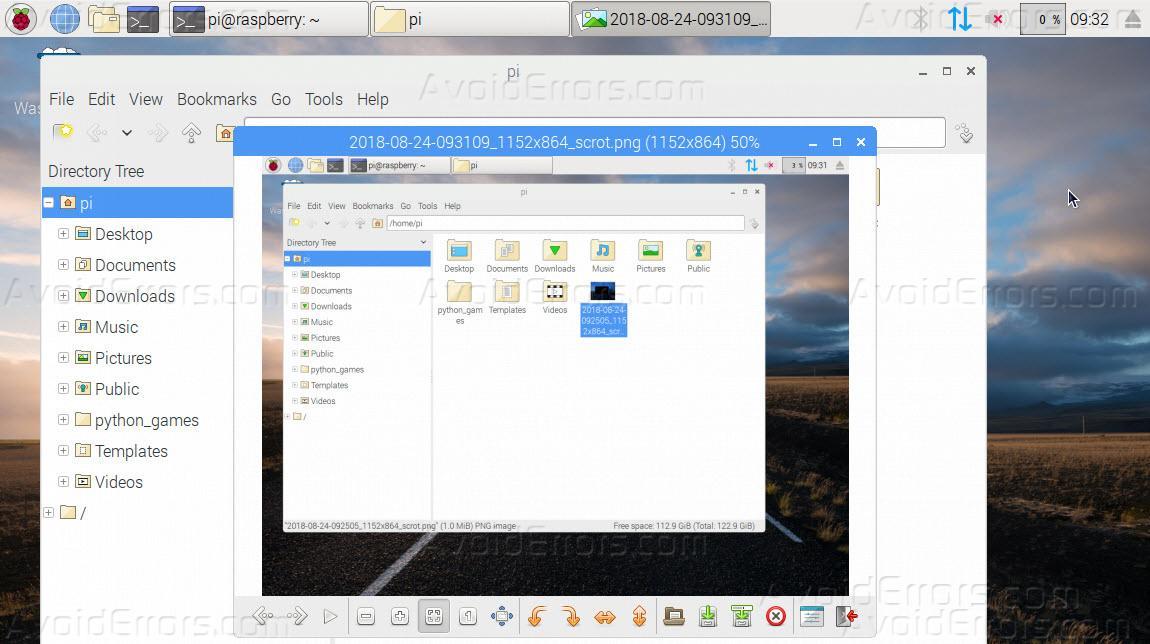Rotate the image counterclockwise
Viewport: 1150px width, 644px height.
(x=536, y=617)
